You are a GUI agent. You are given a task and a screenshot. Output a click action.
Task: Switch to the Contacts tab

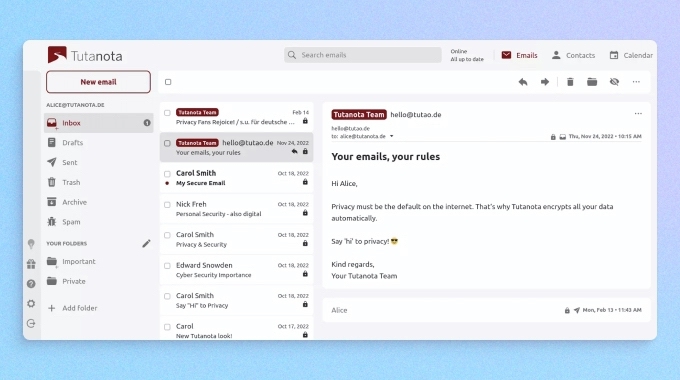(x=573, y=56)
